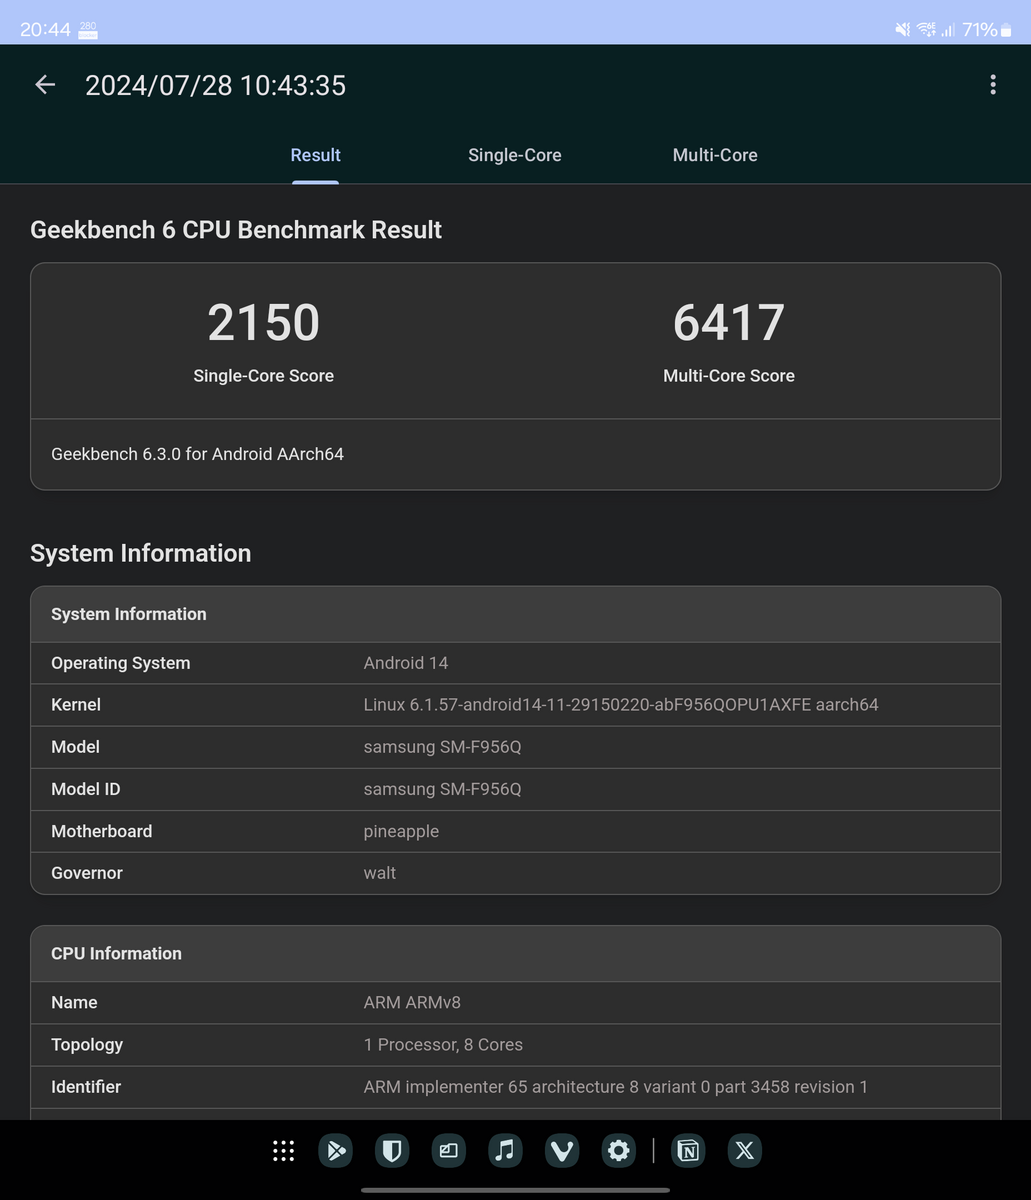Tap the Kernel row label
Image resolution: width=1031 pixels, height=1200 pixels.
click(x=76, y=705)
